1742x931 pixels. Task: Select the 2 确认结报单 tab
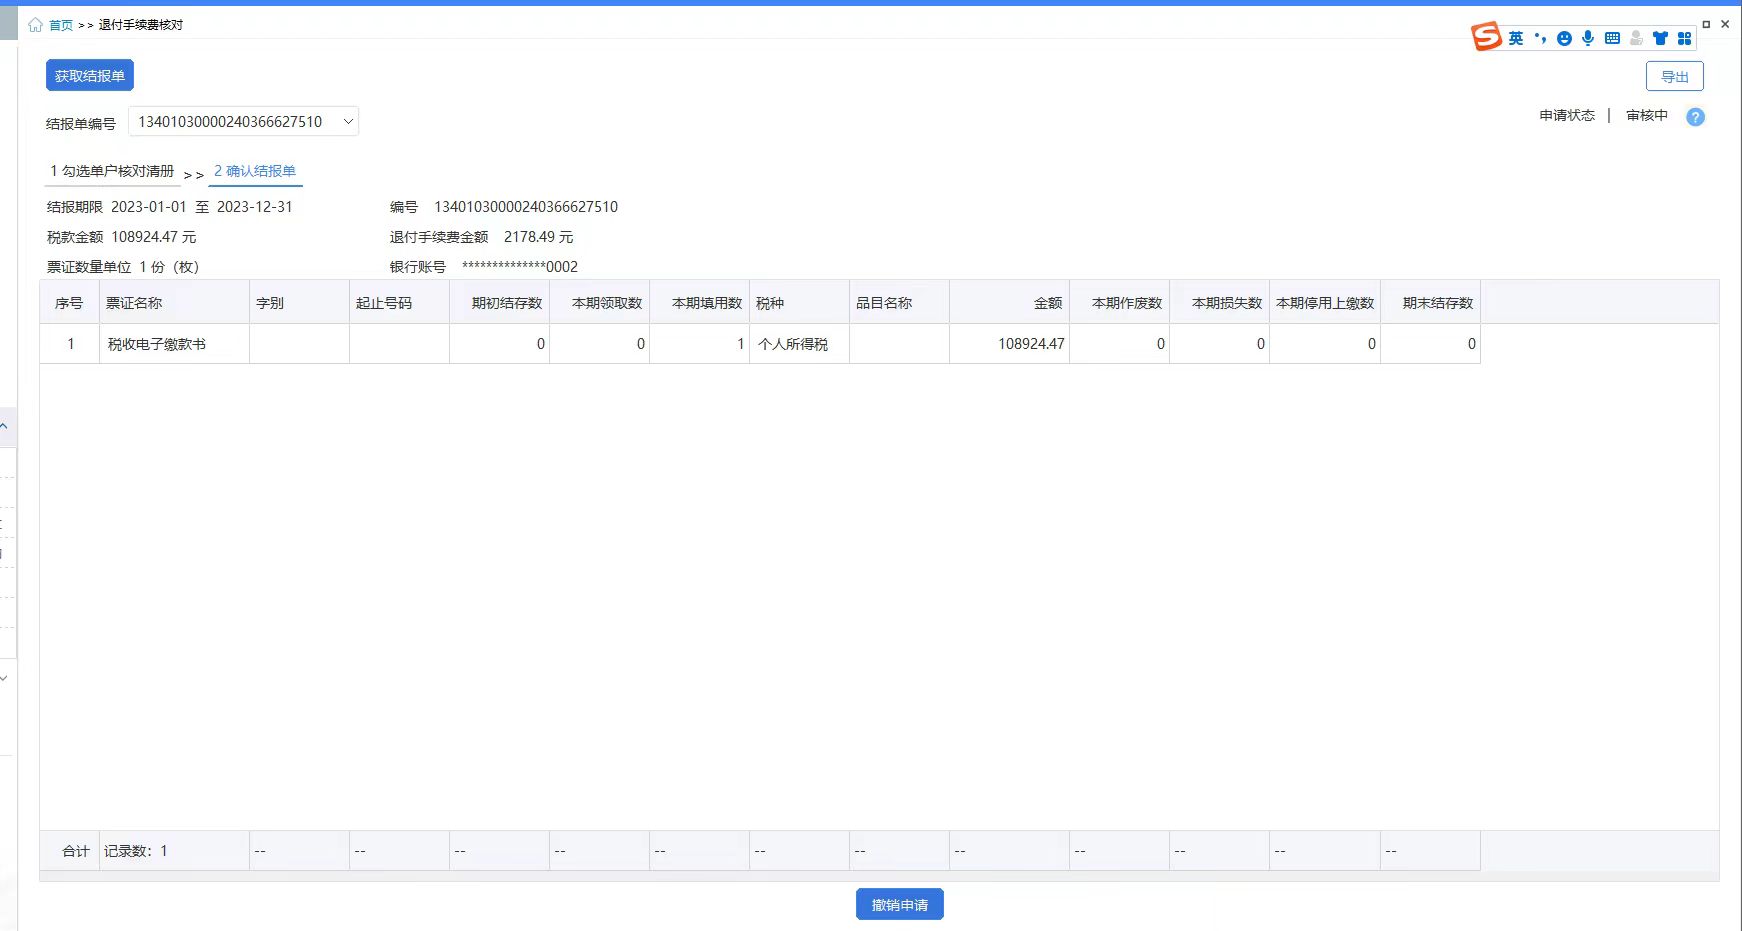tap(255, 172)
